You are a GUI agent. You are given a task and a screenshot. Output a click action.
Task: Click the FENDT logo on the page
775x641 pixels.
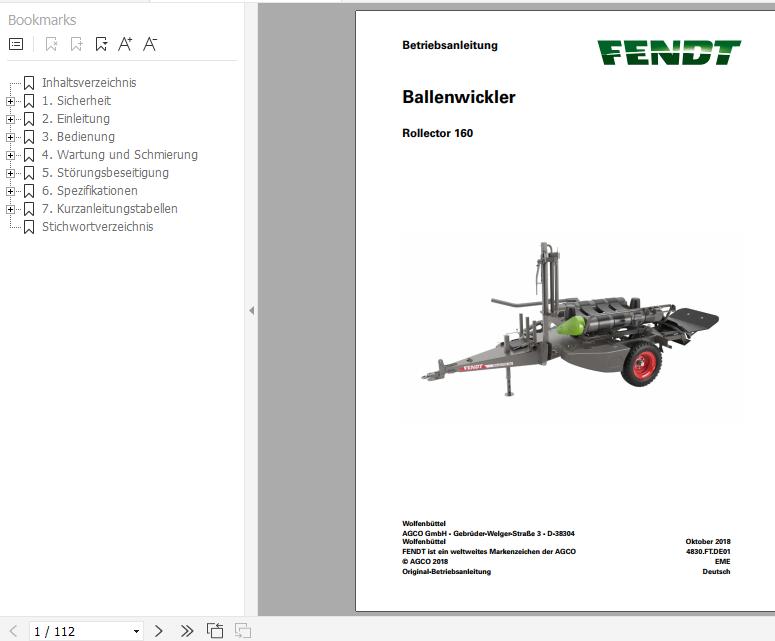click(x=669, y=52)
